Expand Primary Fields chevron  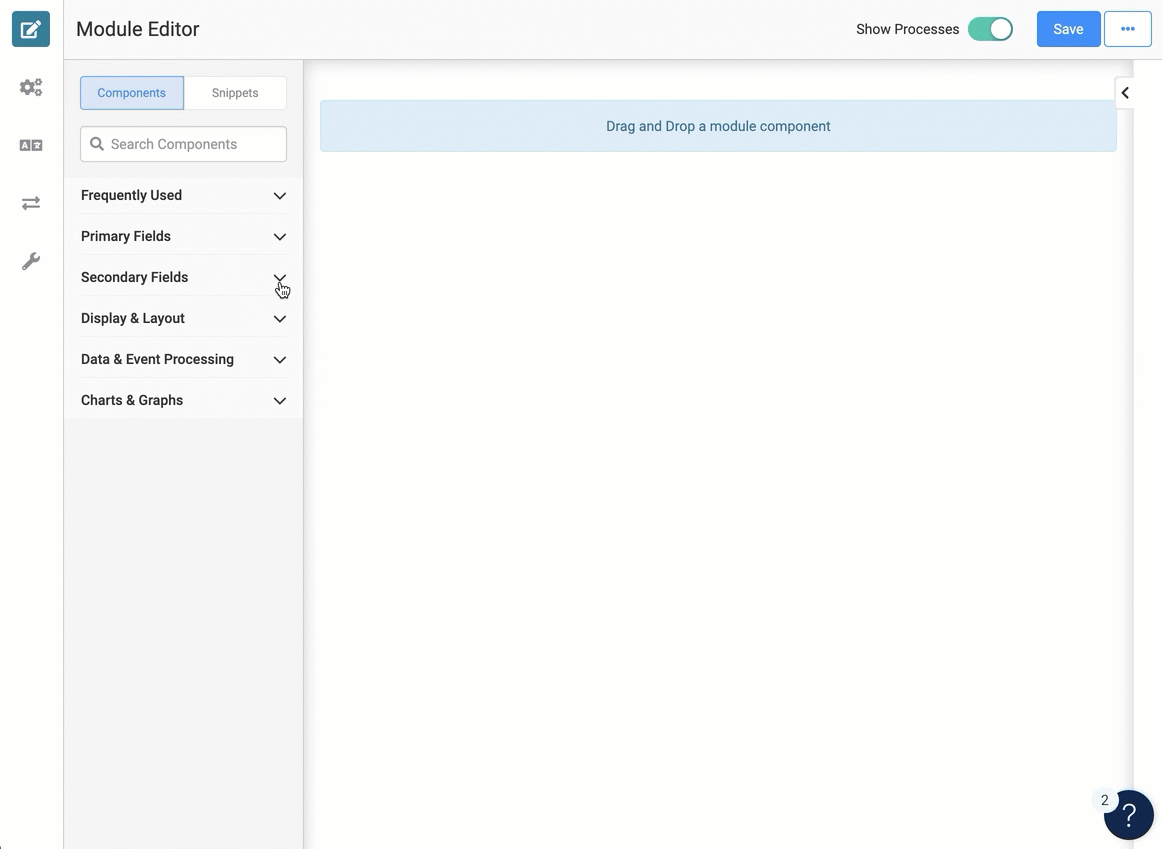click(279, 237)
